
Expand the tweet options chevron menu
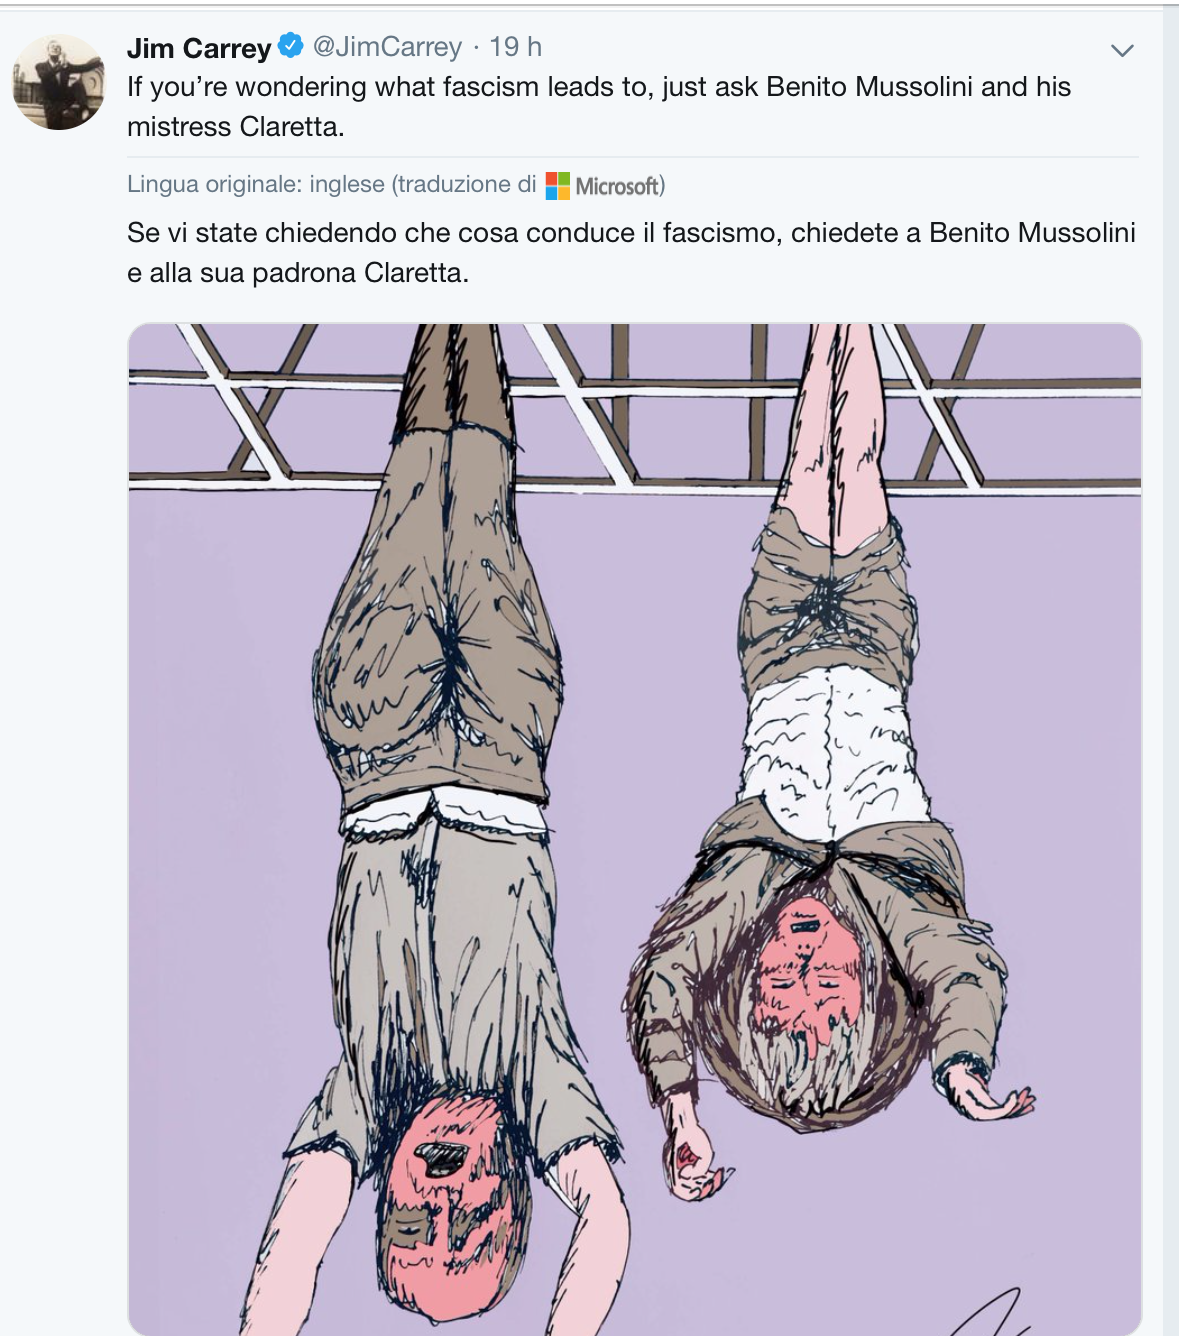1122,51
